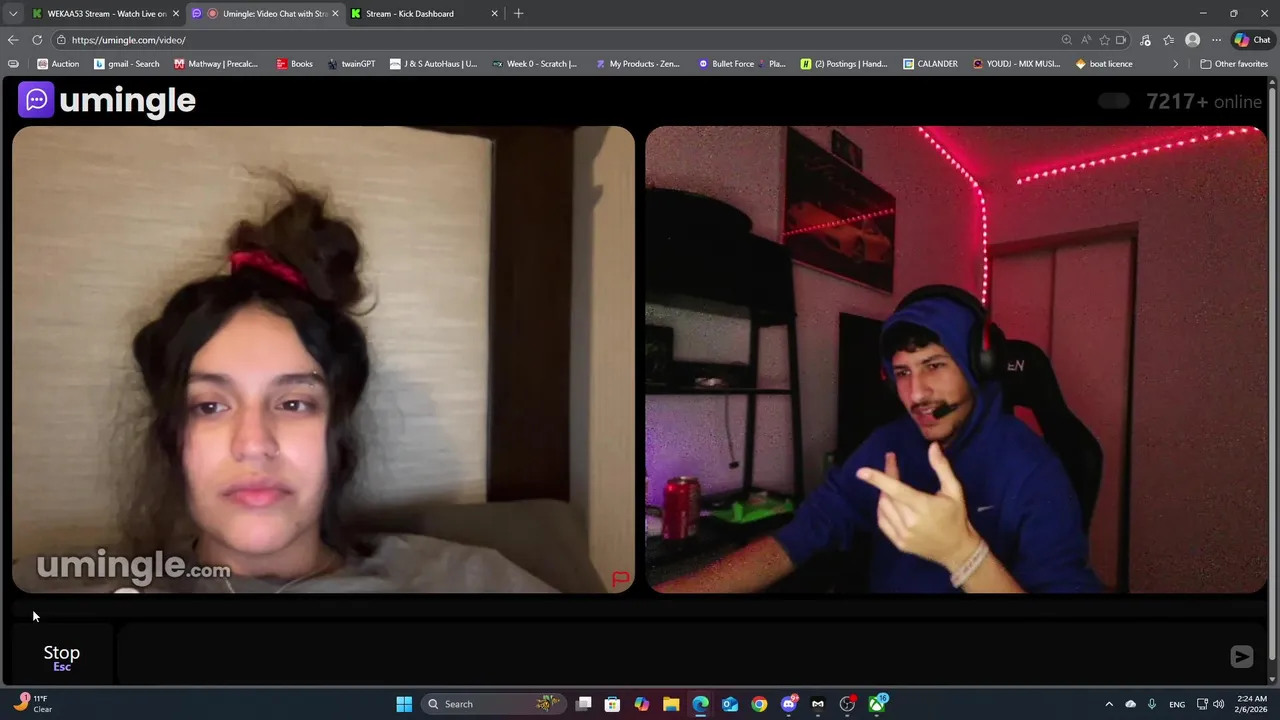This screenshot has width=1280, height=720.
Task: Switch to Umingle Video Chat tab
Action: [265, 14]
